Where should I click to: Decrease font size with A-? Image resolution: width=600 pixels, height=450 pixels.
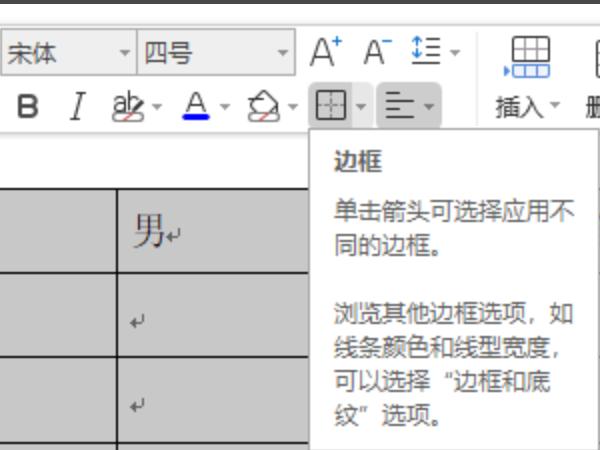tap(377, 52)
